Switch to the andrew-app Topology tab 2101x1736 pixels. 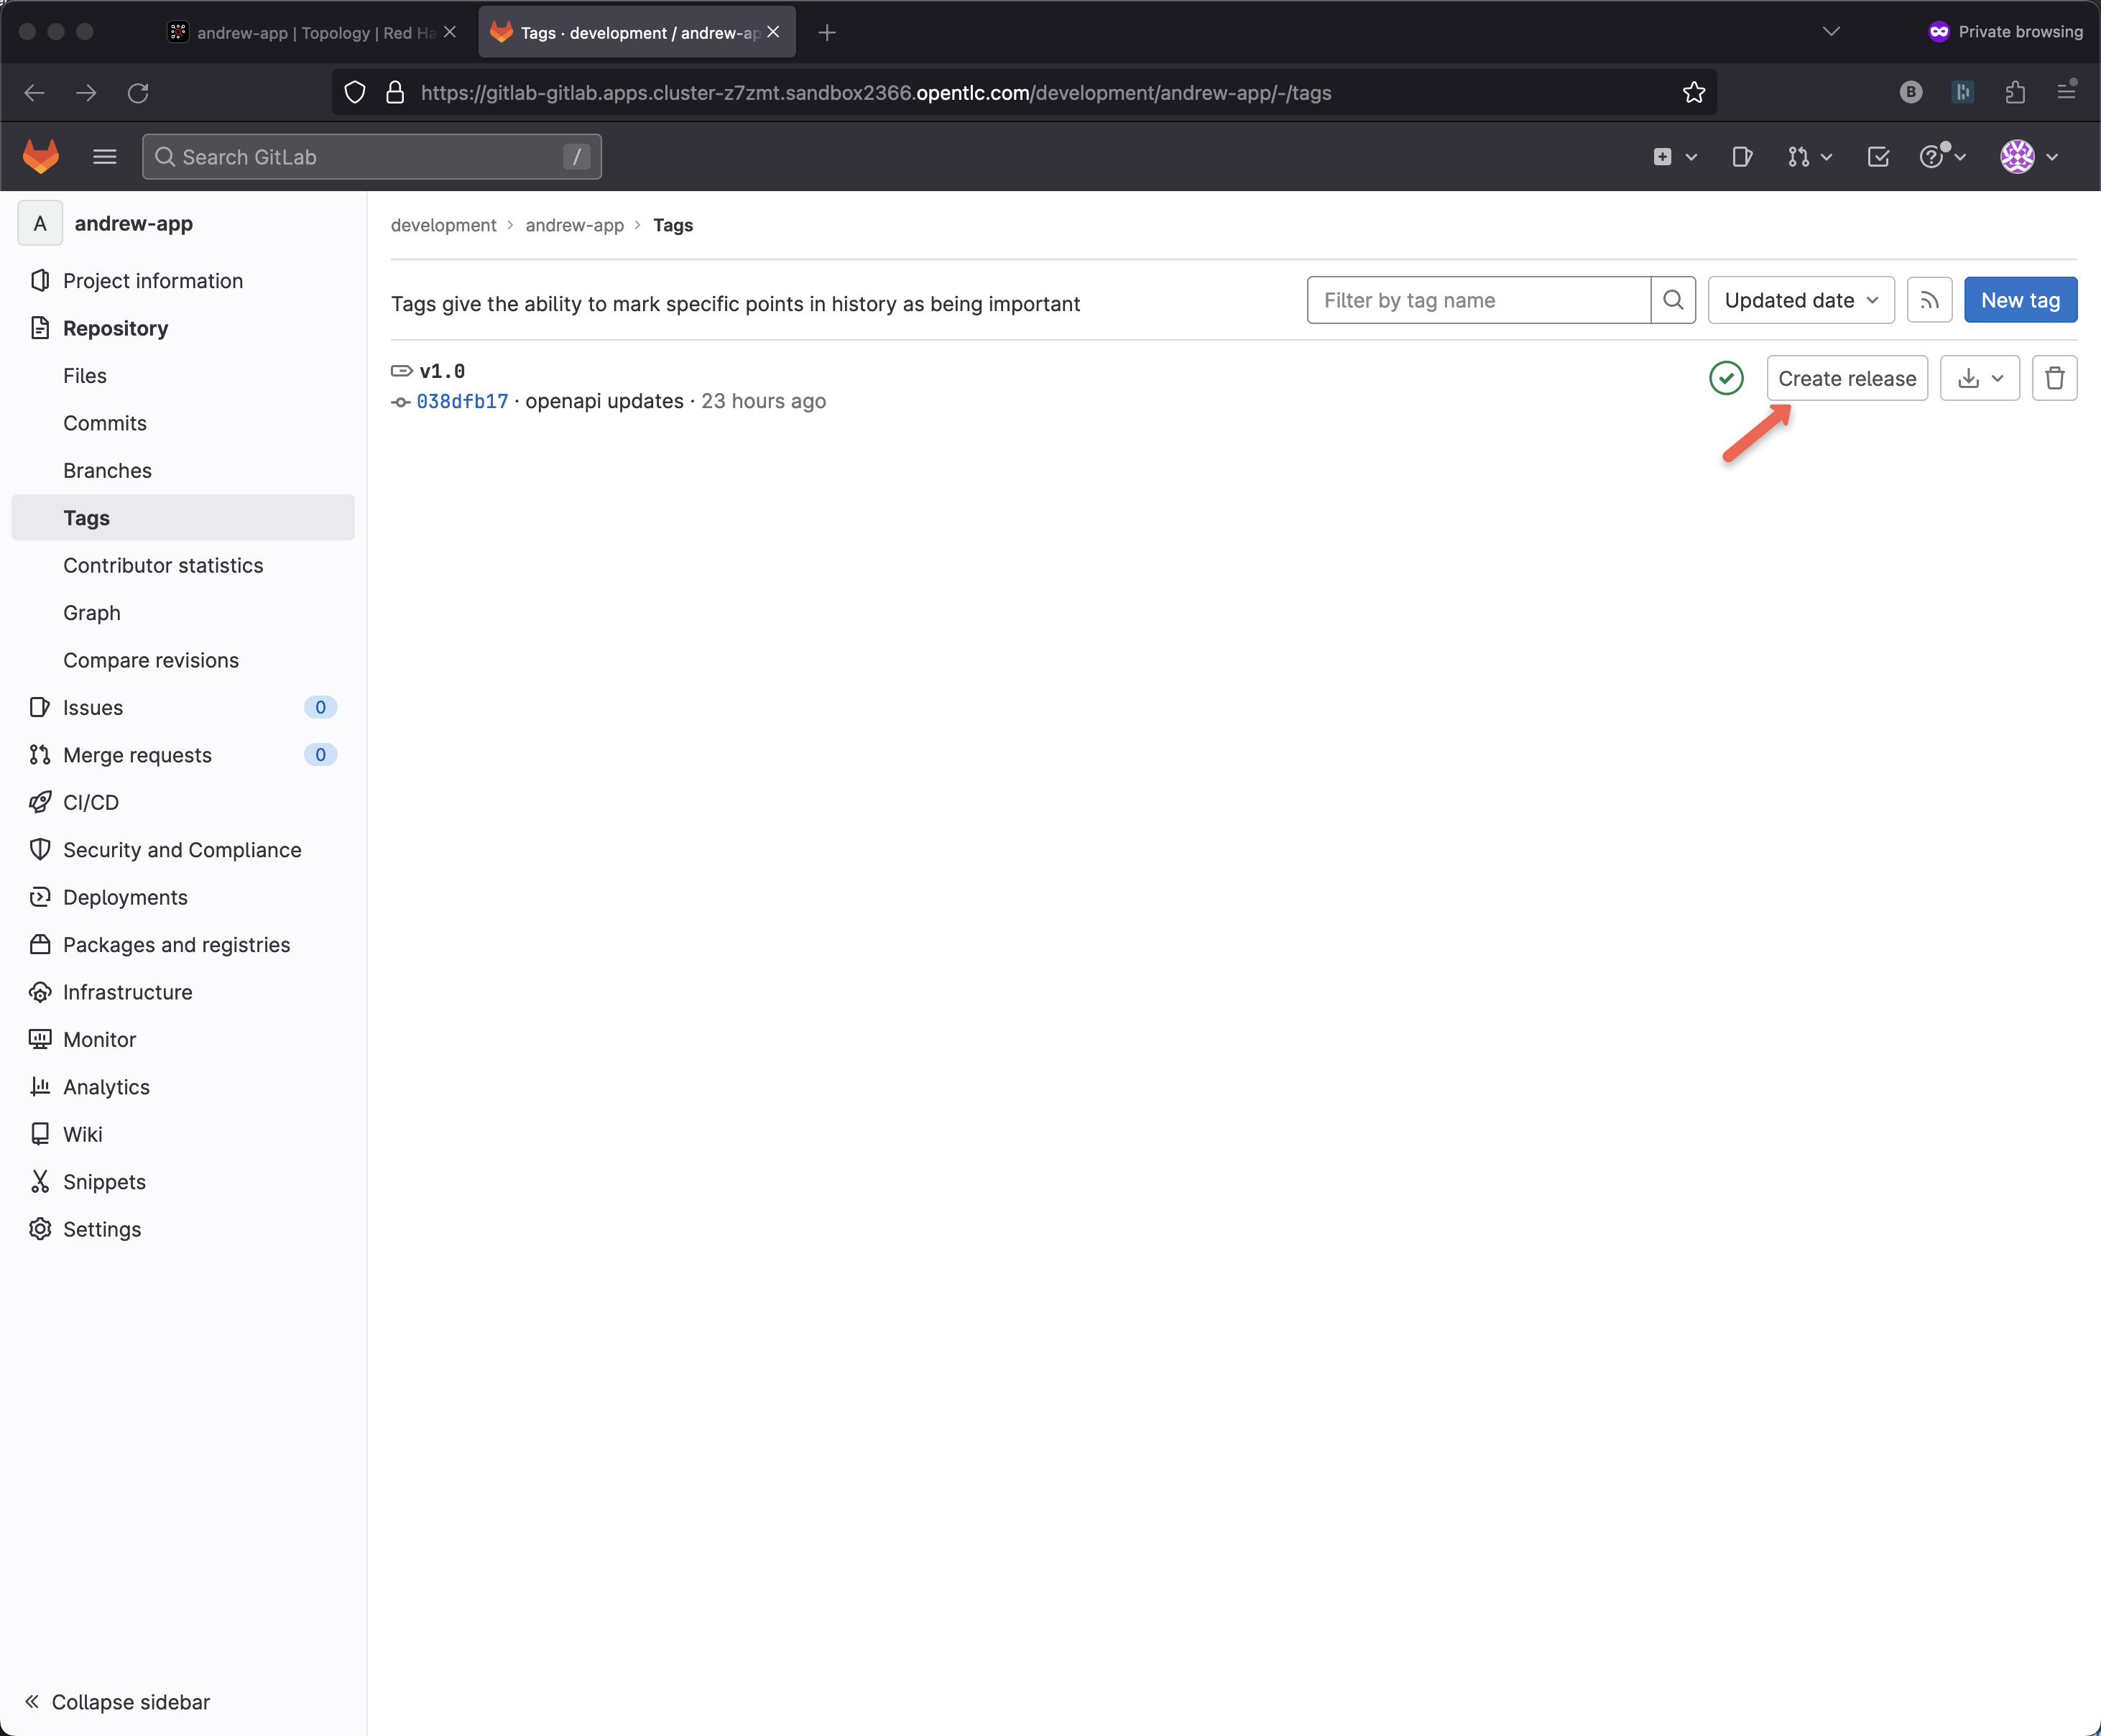click(x=310, y=33)
